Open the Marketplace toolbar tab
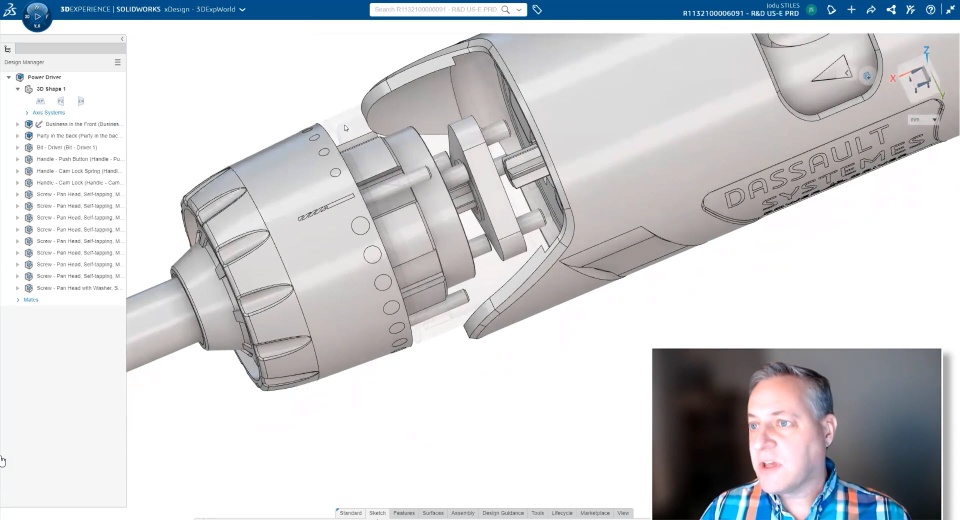 [x=595, y=513]
